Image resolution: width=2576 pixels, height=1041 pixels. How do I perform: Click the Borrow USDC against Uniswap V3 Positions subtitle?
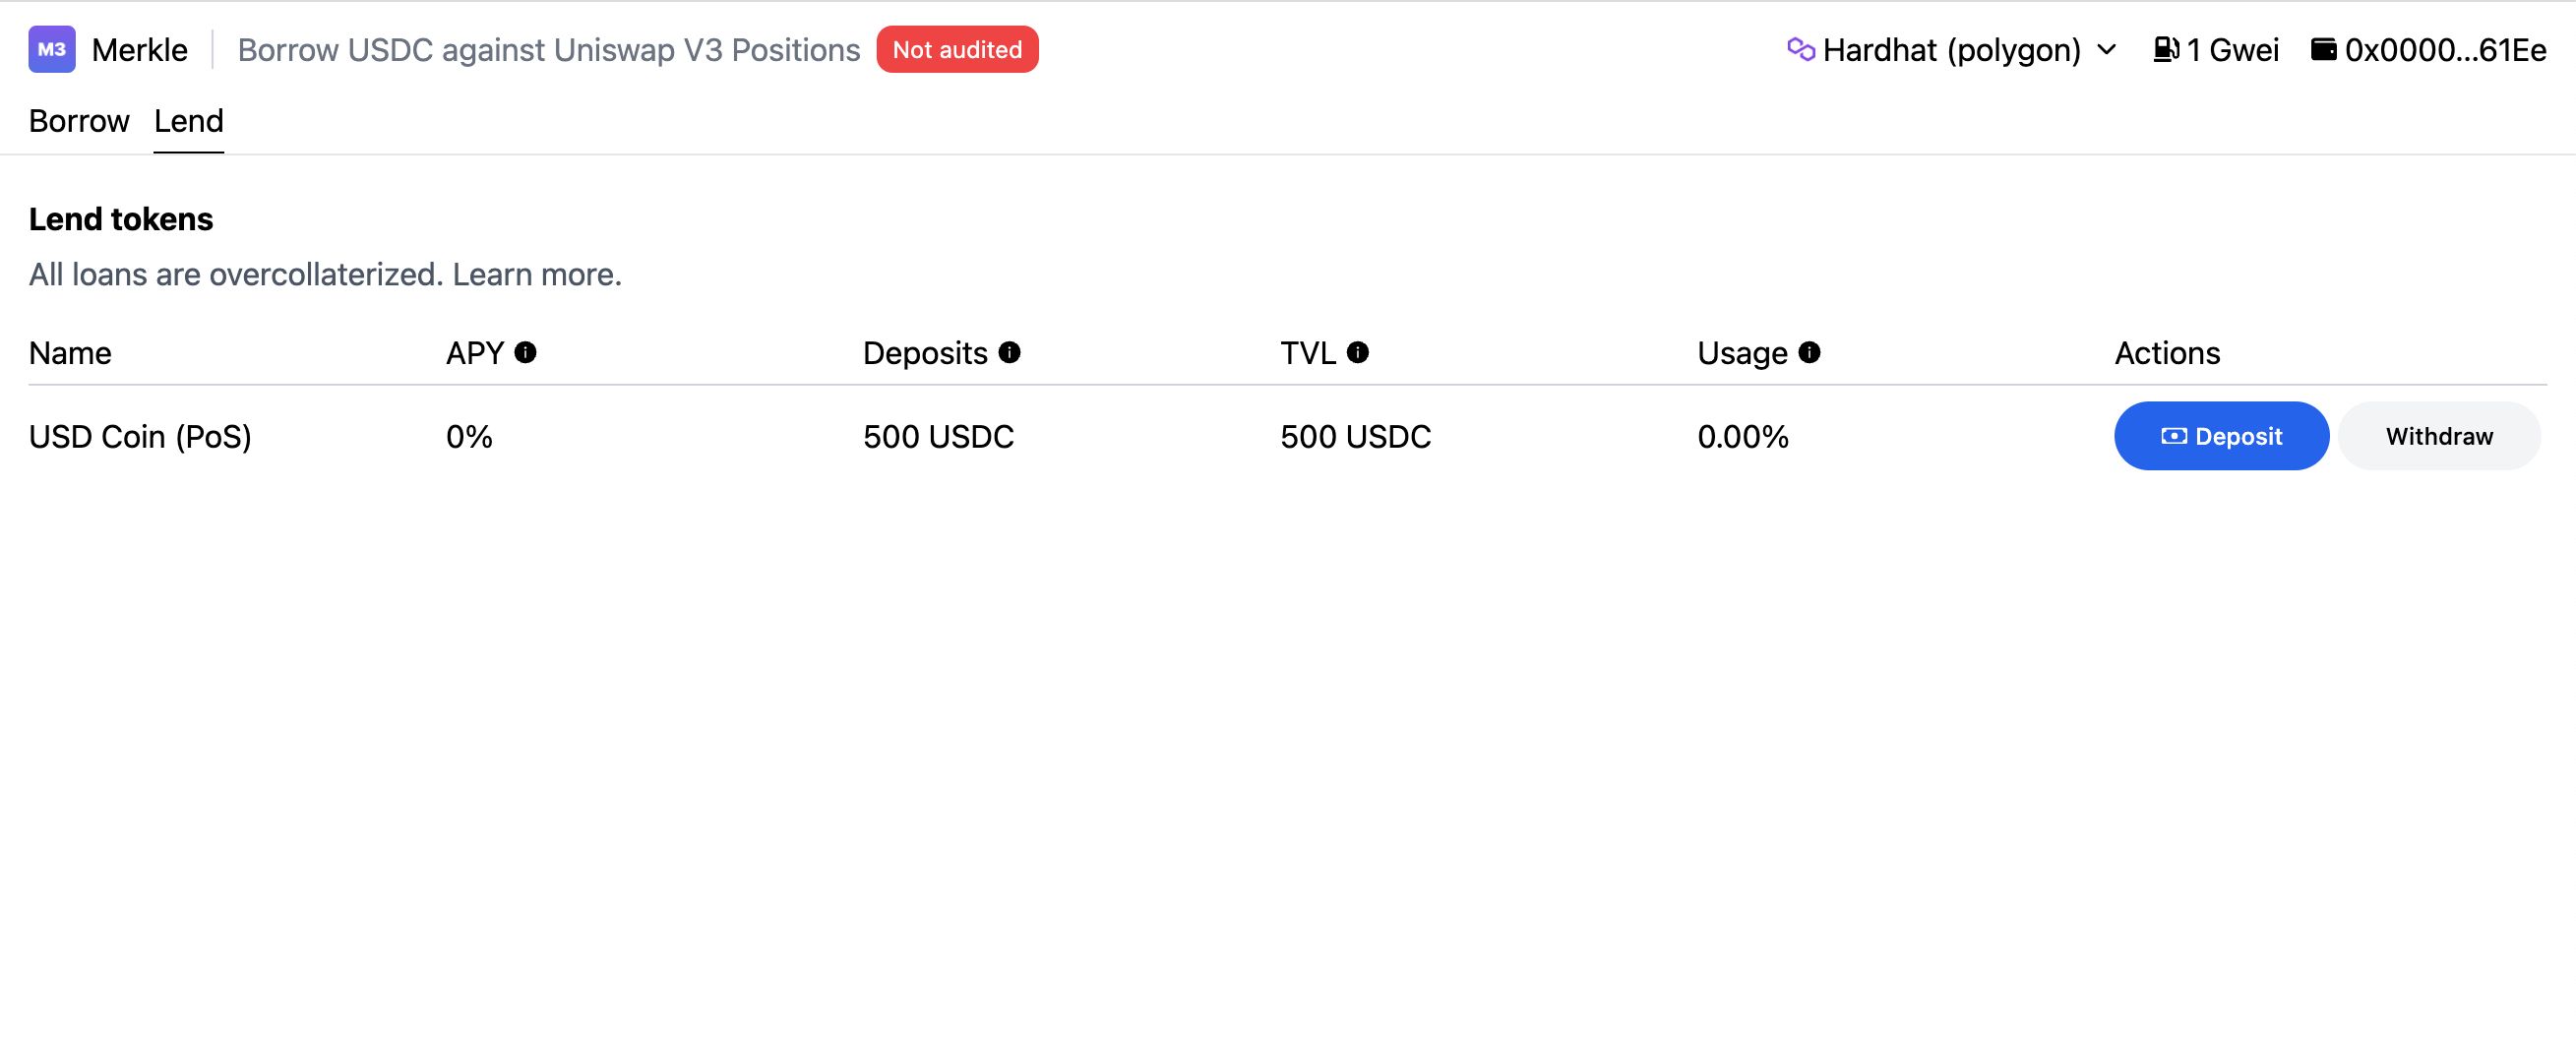[x=549, y=50]
